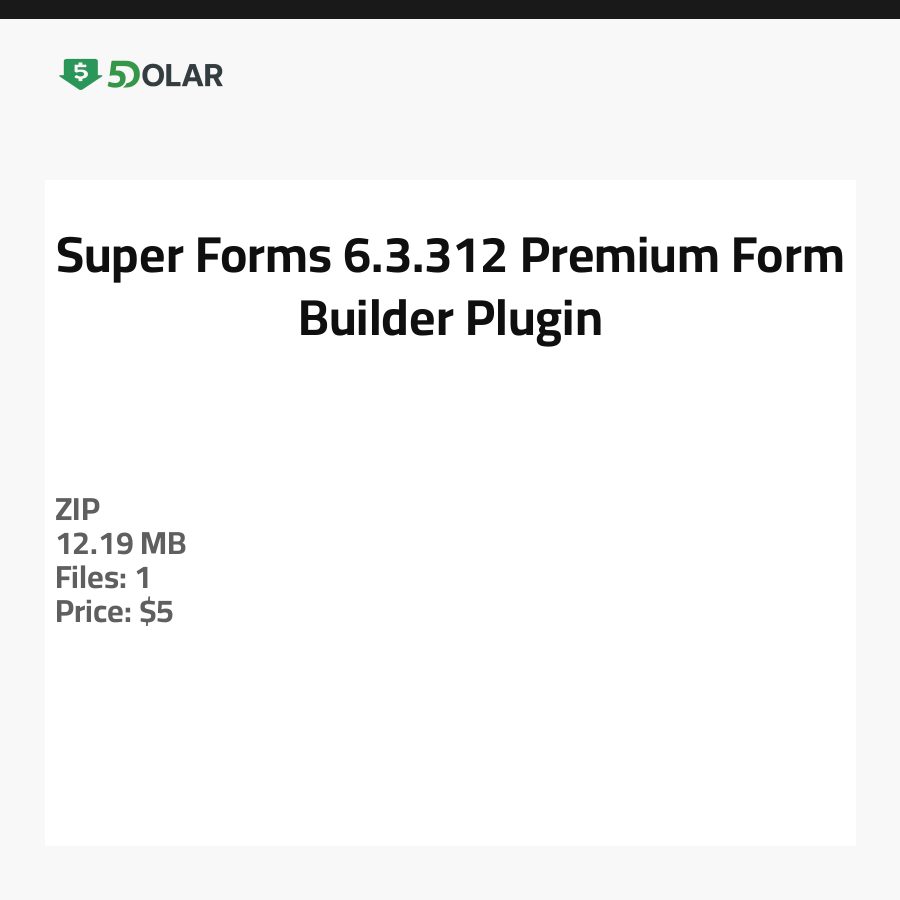
Task: Click the Builder Plugin title line
Action: (450, 319)
